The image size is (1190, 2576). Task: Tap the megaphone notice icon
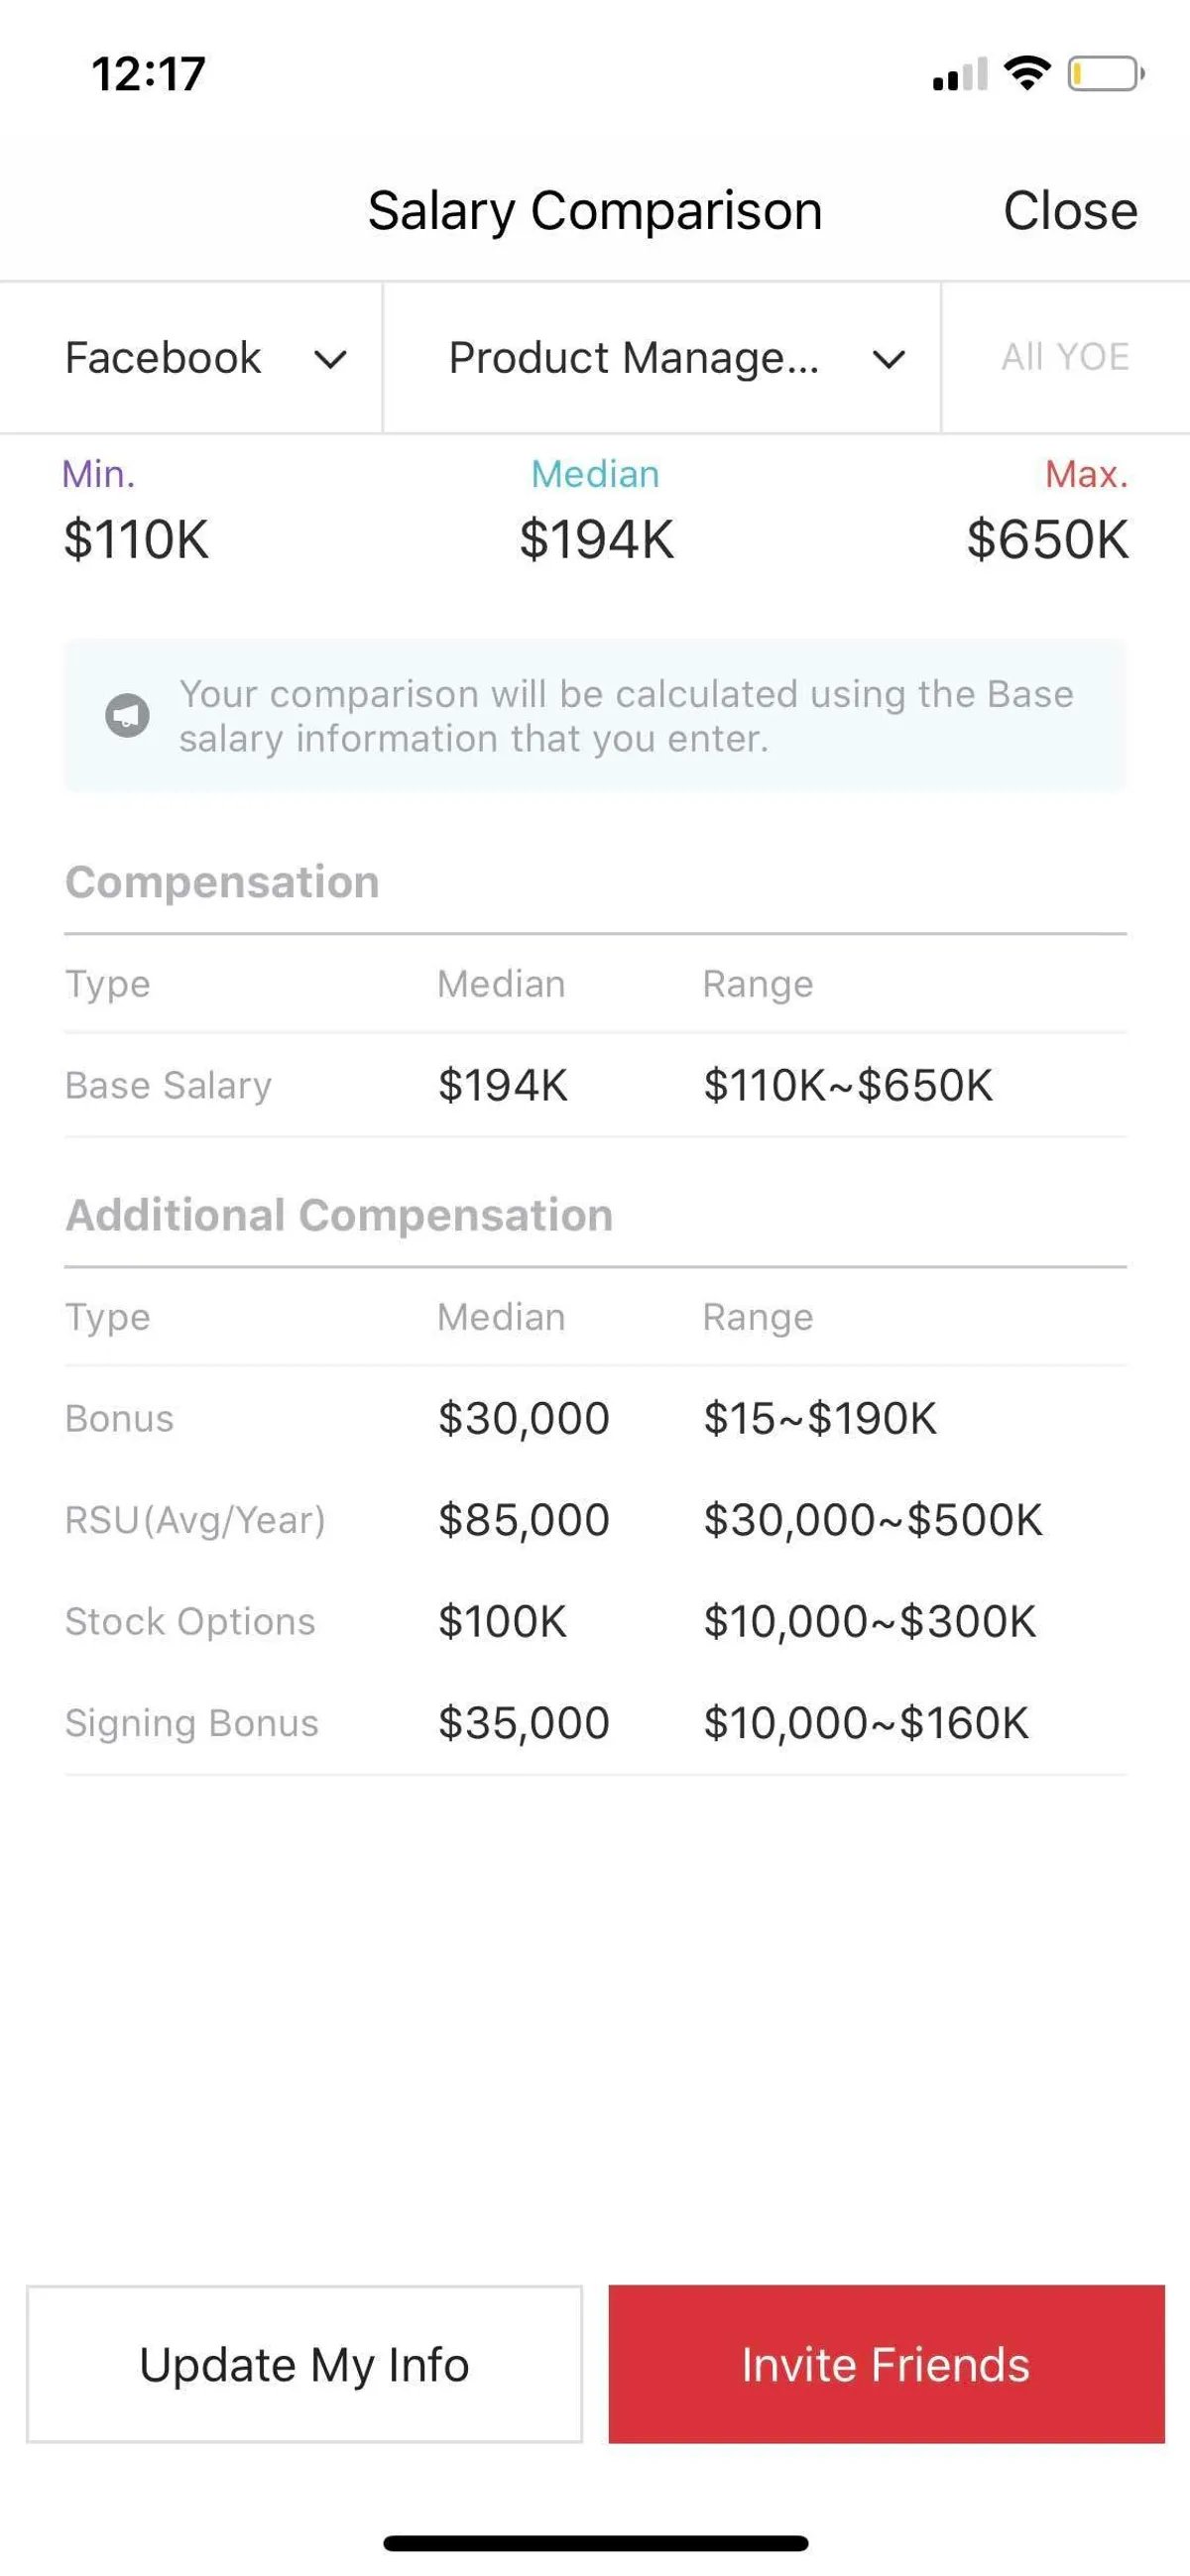tap(127, 716)
